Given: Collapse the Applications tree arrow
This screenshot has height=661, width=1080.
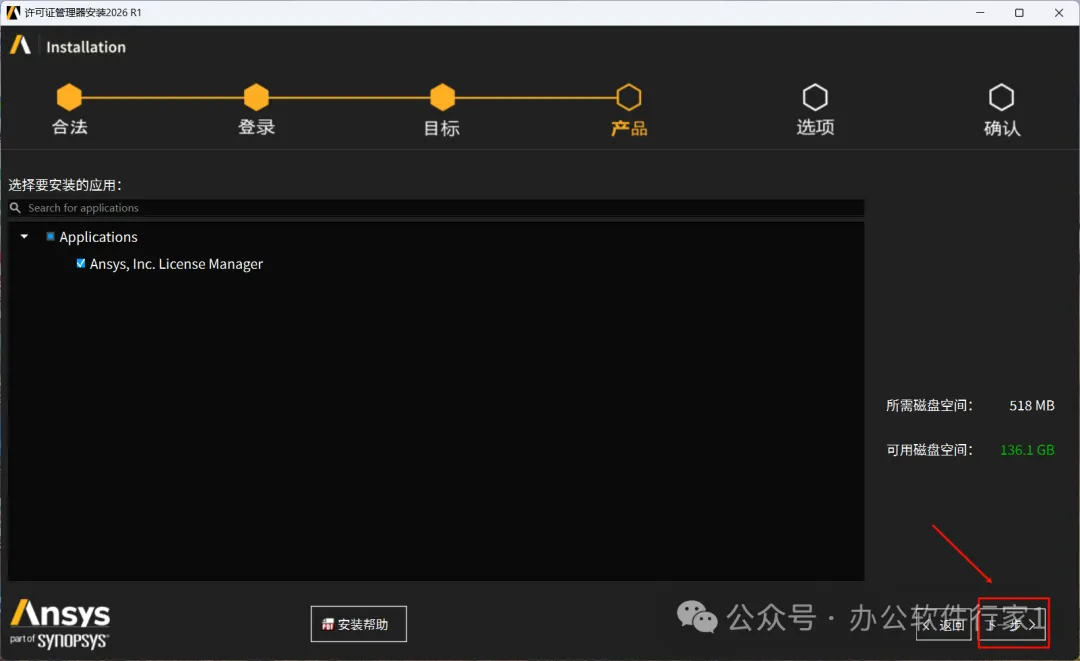Looking at the screenshot, I should pos(25,236).
